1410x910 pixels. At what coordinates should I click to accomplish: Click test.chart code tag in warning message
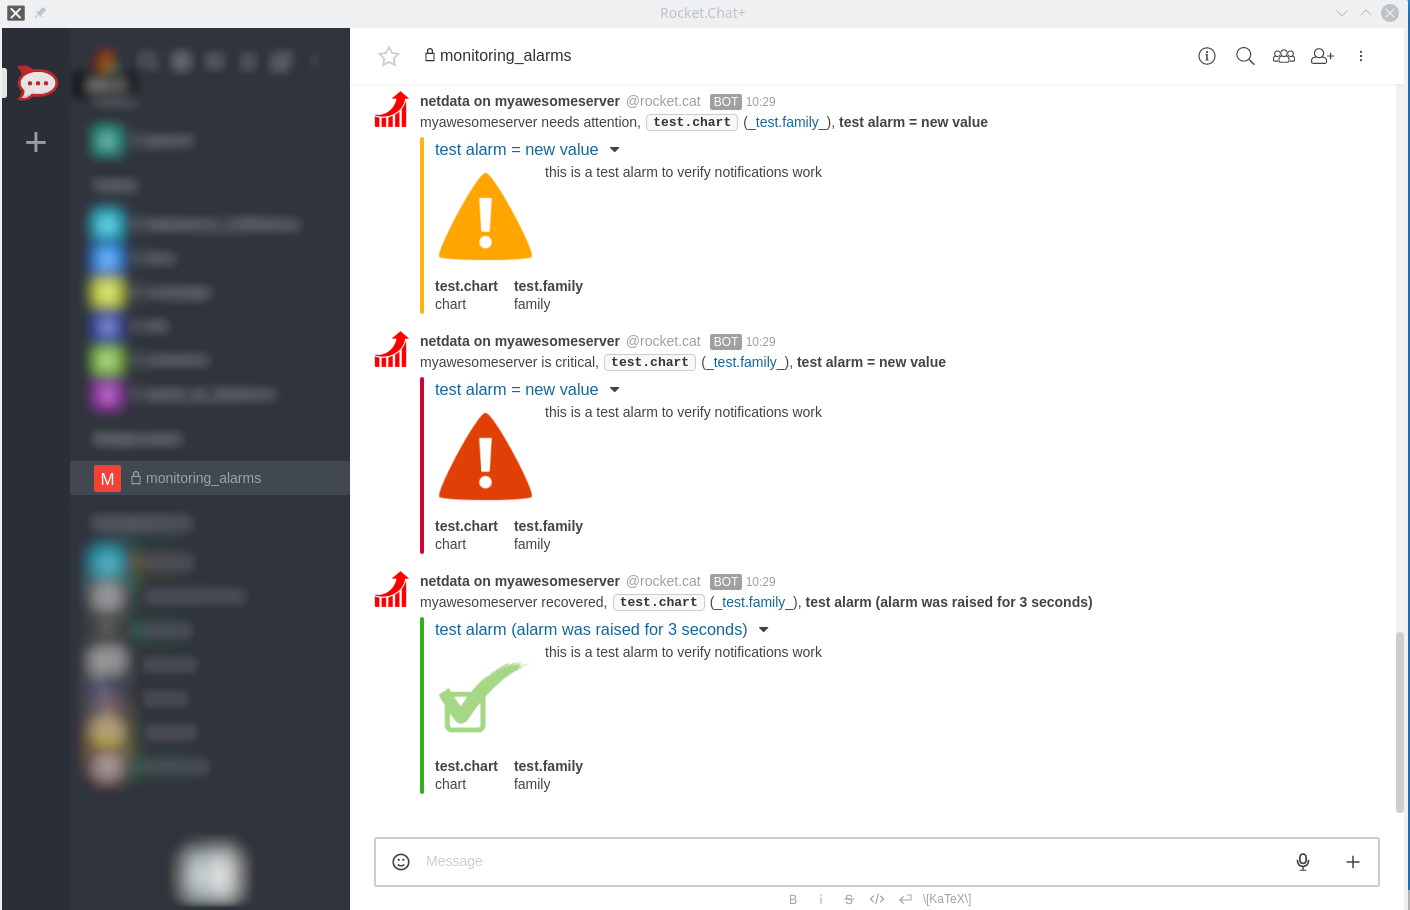692,122
